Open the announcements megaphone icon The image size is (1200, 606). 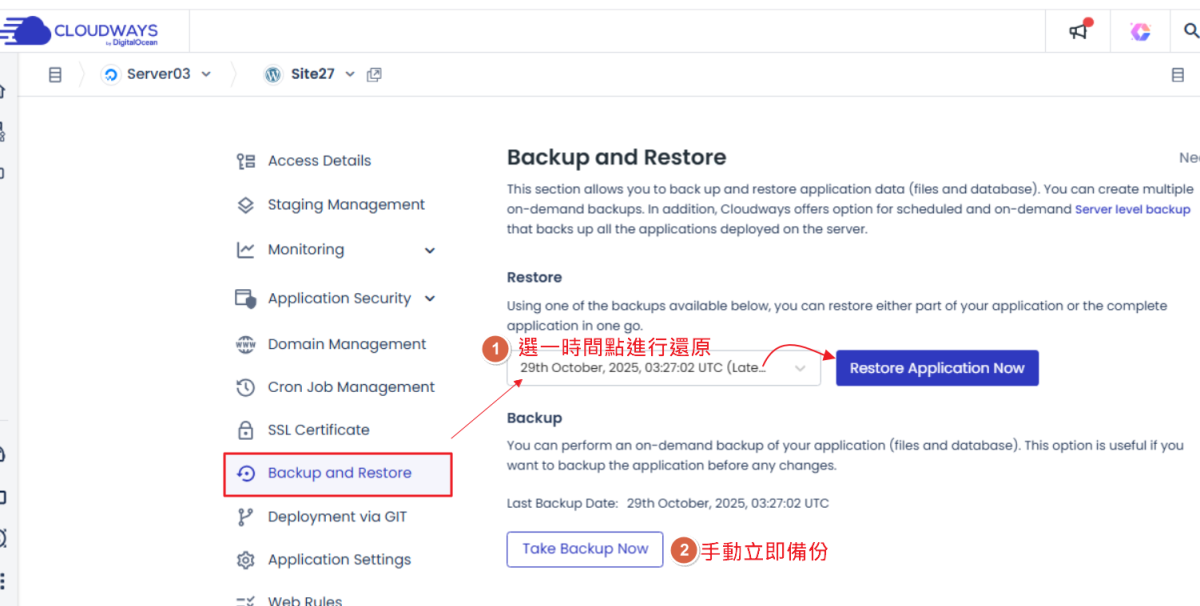click(1078, 32)
